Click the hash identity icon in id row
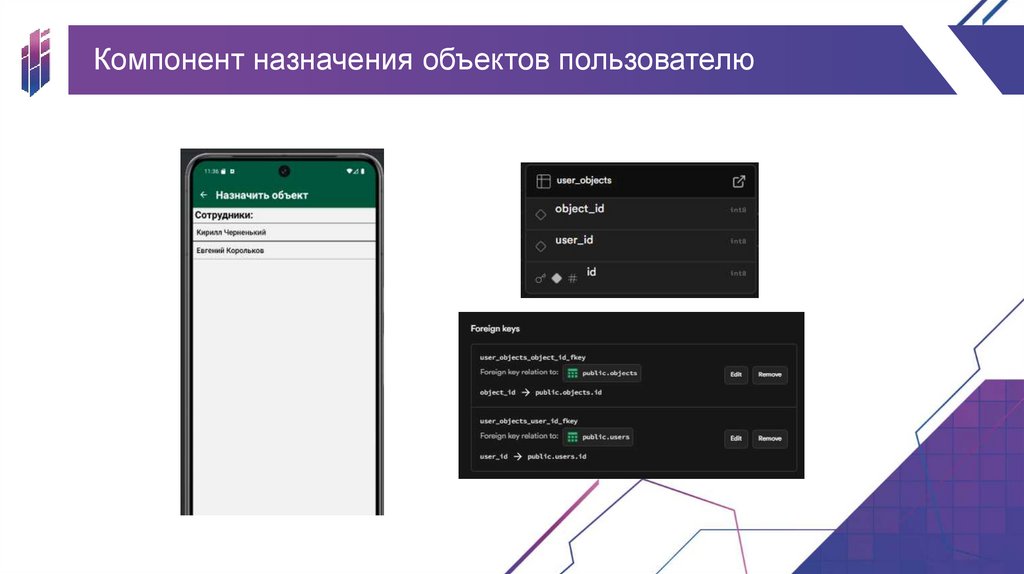 click(x=572, y=279)
